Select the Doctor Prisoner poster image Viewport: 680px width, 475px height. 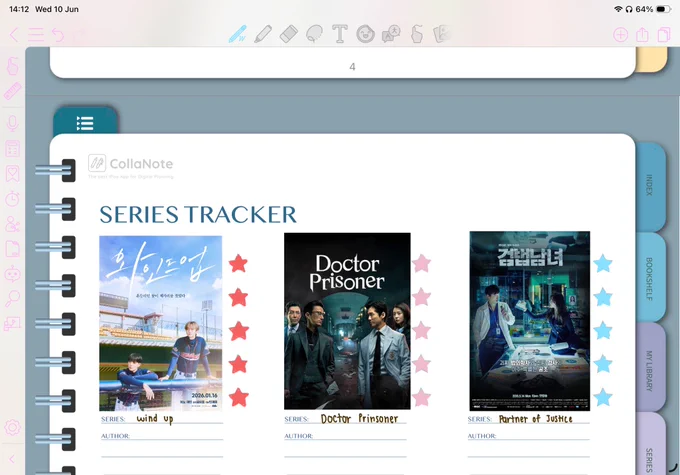tap(347, 321)
